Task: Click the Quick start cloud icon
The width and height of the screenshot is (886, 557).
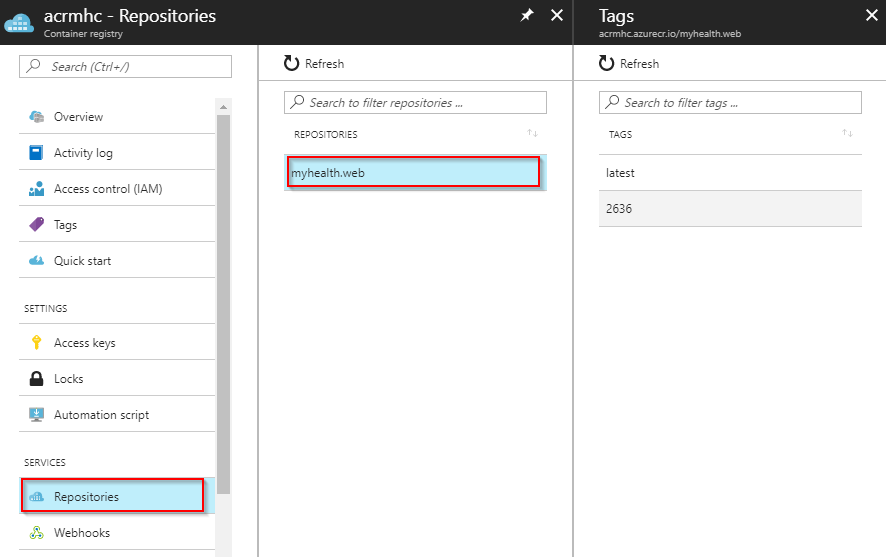Action: pos(37,260)
